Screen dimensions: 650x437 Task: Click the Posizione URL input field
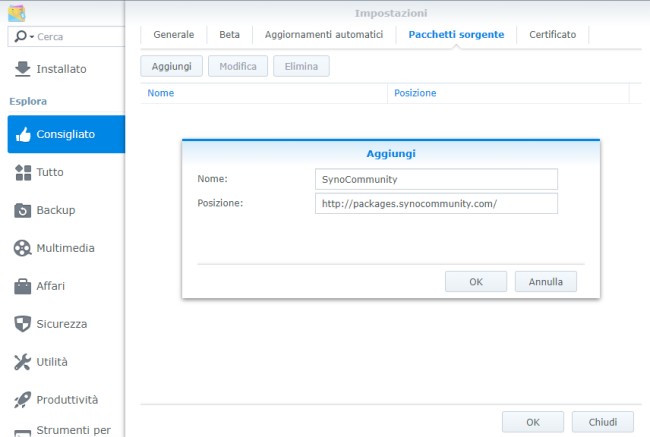pos(436,204)
